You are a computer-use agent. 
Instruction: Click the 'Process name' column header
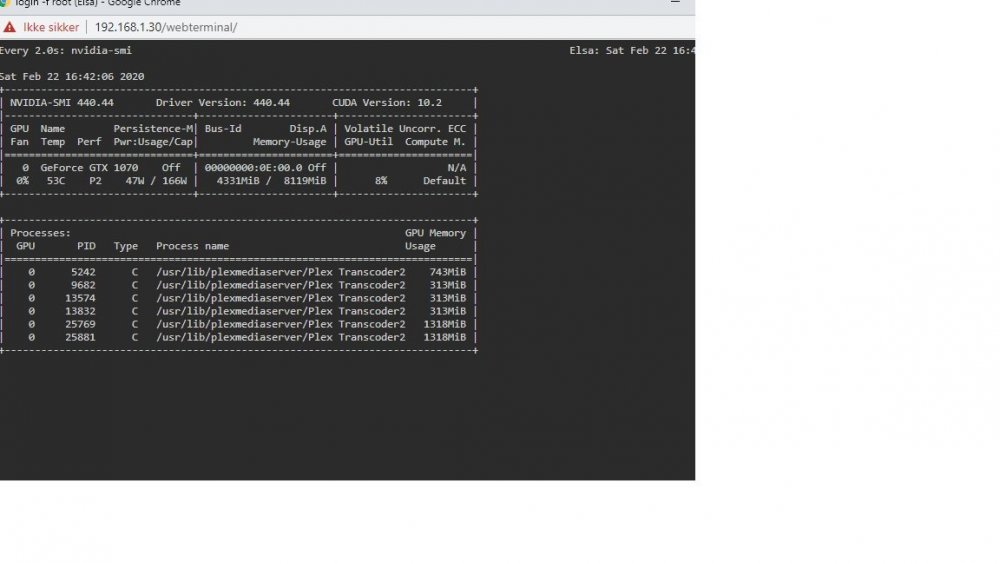point(193,246)
